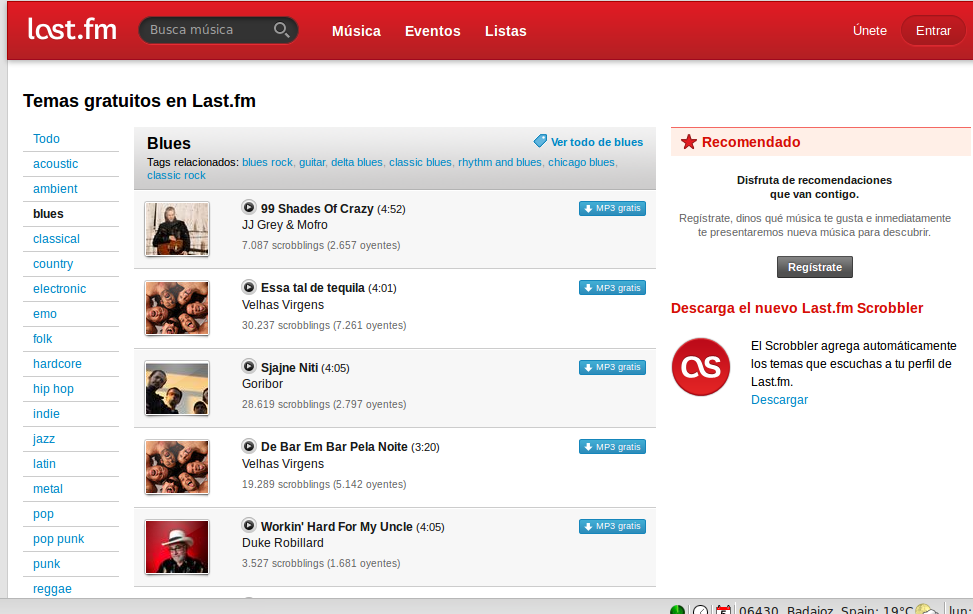Download MP3 gratis for Sjajne Niti
Image resolution: width=973 pixels, height=614 pixels.
click(612, 368)
